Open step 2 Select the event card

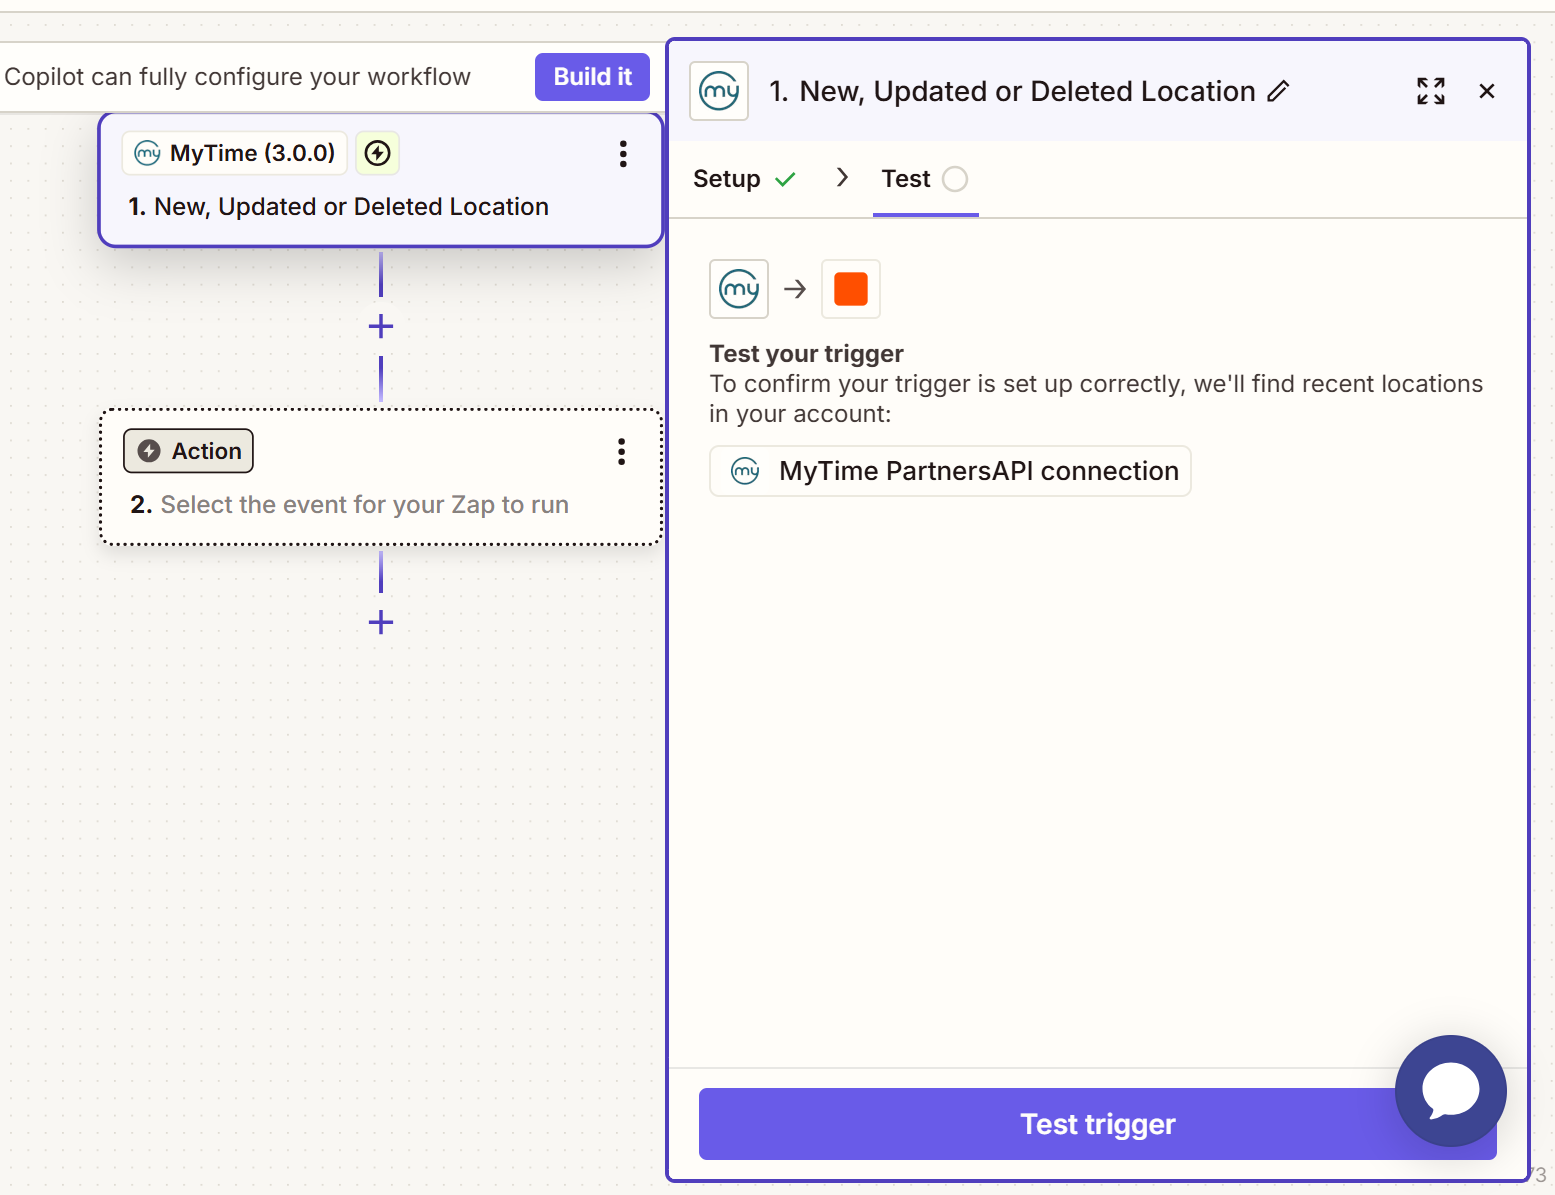coord(381,477)
